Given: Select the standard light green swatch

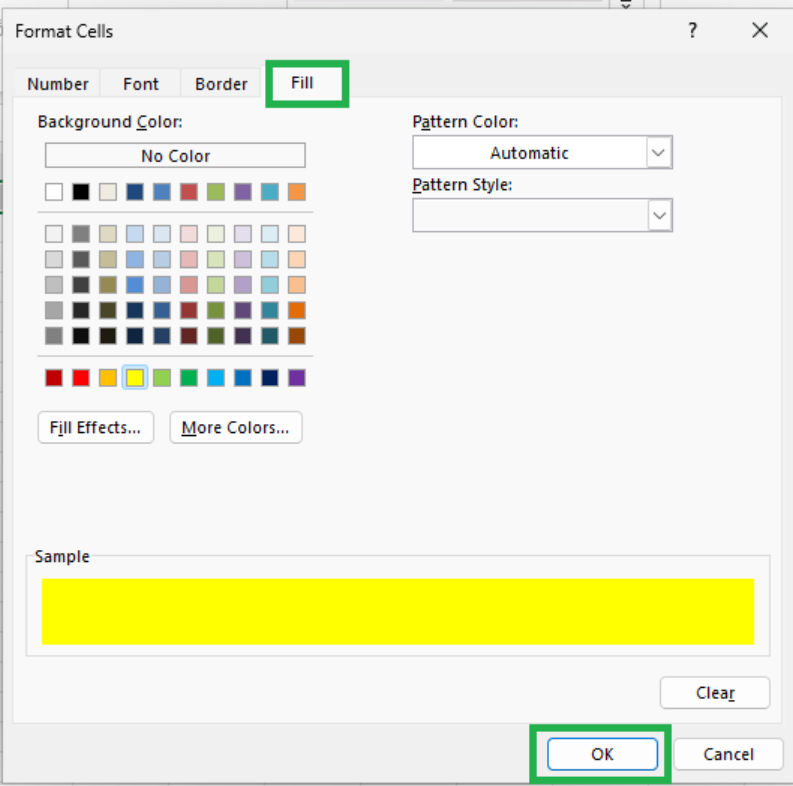Looking at the screenshot, I should pos(162,378).
